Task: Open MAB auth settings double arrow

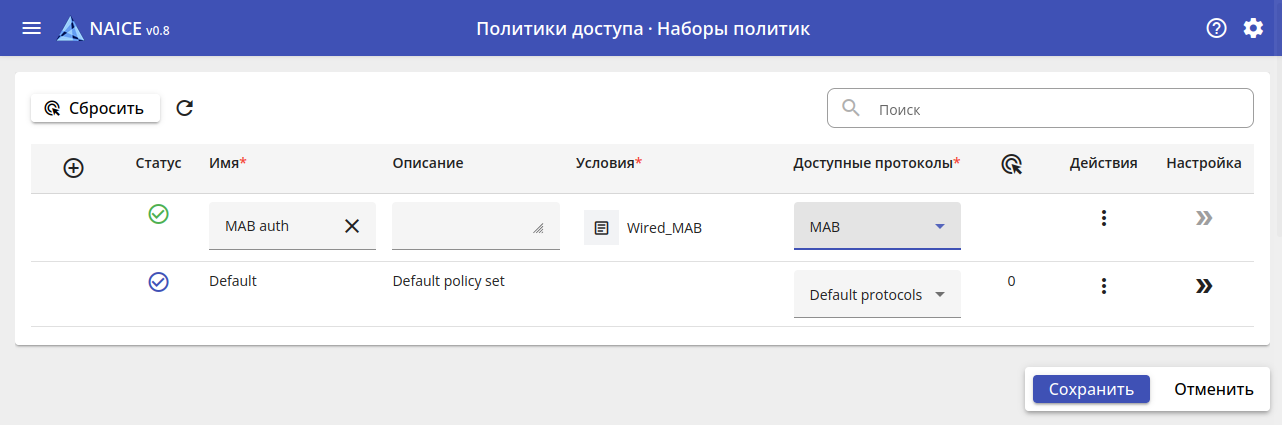Action: point(1204,218)
